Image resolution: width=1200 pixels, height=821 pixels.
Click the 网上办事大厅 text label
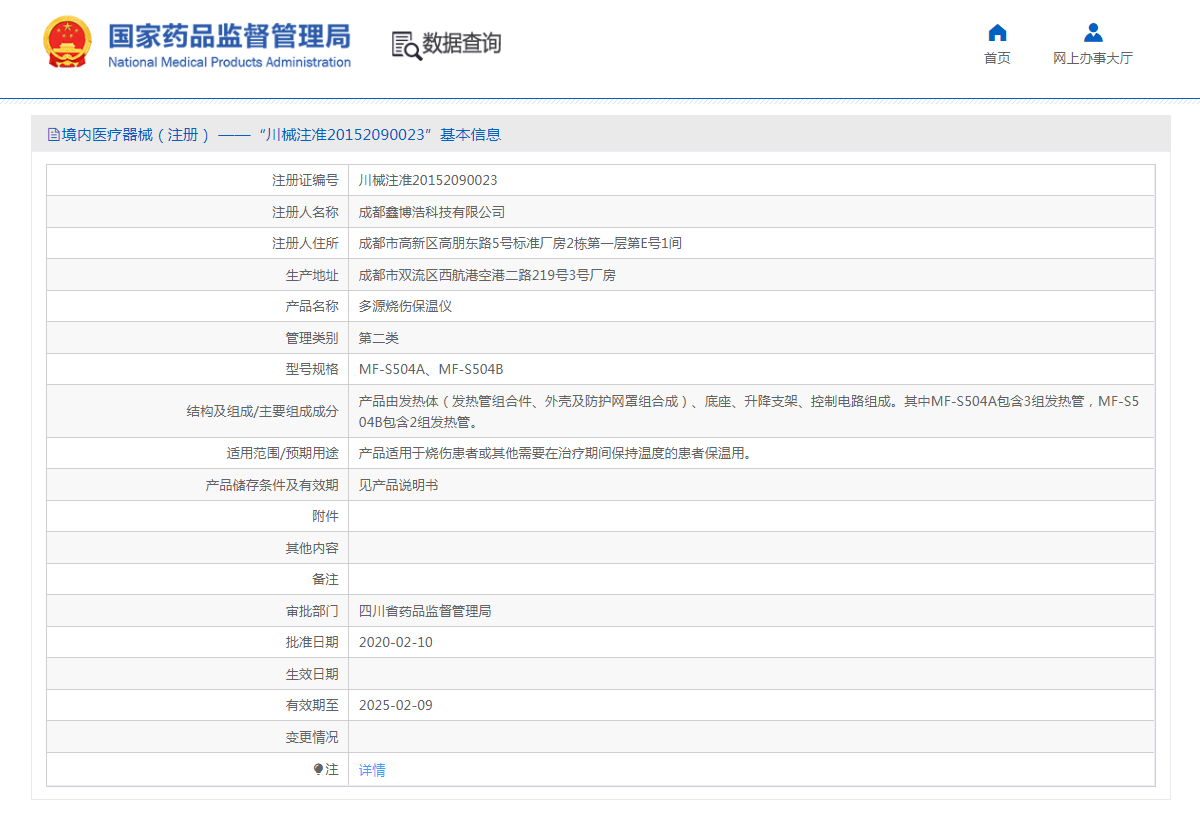tap(1093, 58)
